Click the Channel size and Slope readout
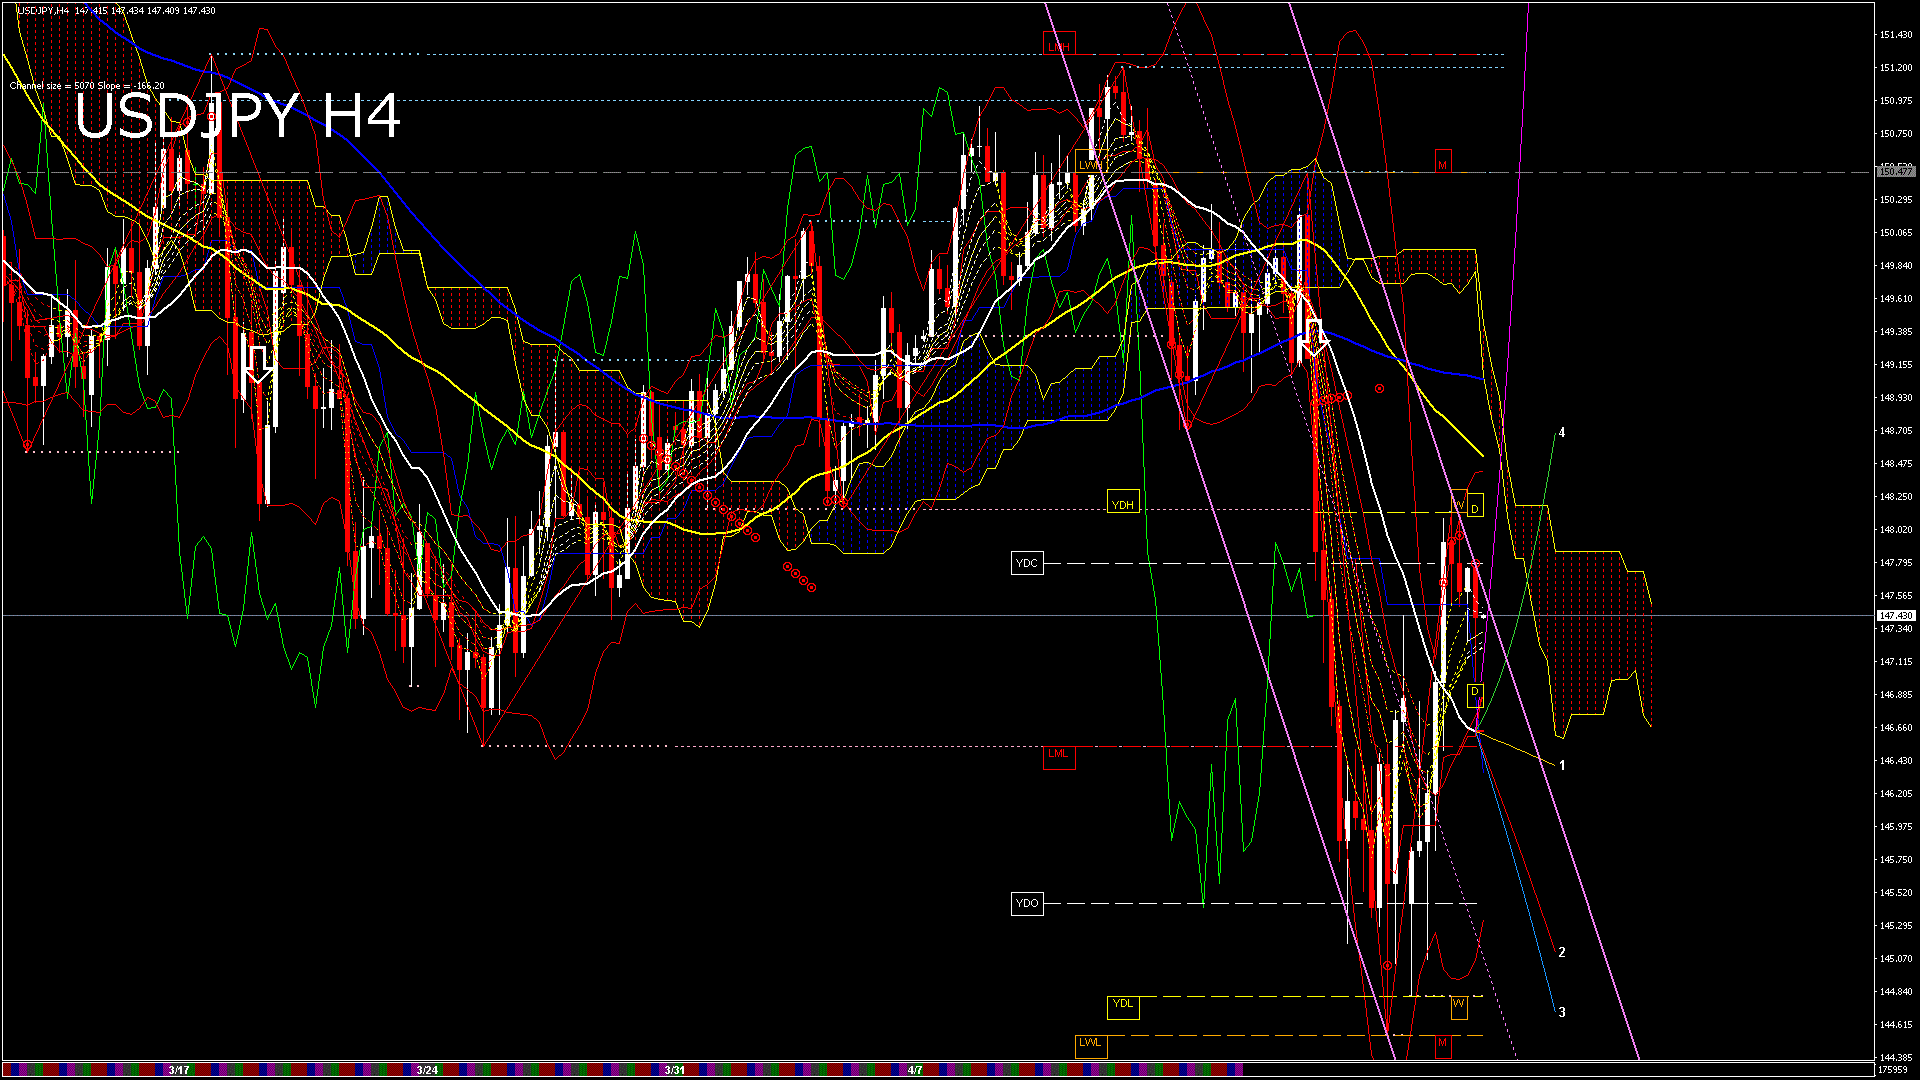This screenshot has height=1080, width=1920. [87, 86]
